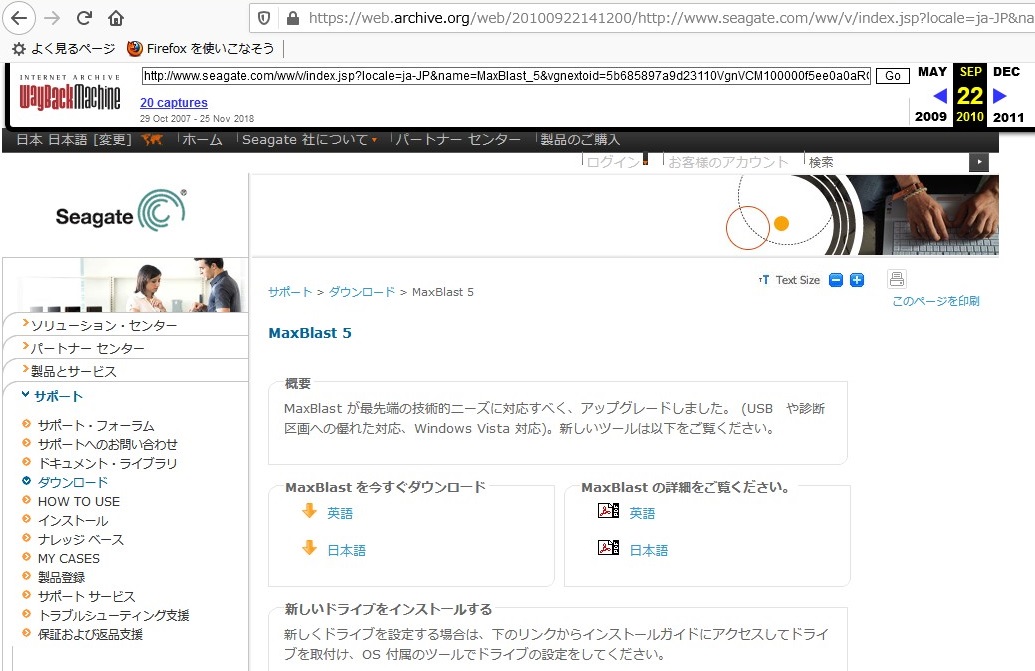Jump to year 2009 in Wayback timeline
This screenshot has height=671, width=1035.
[x=931, y=116]
